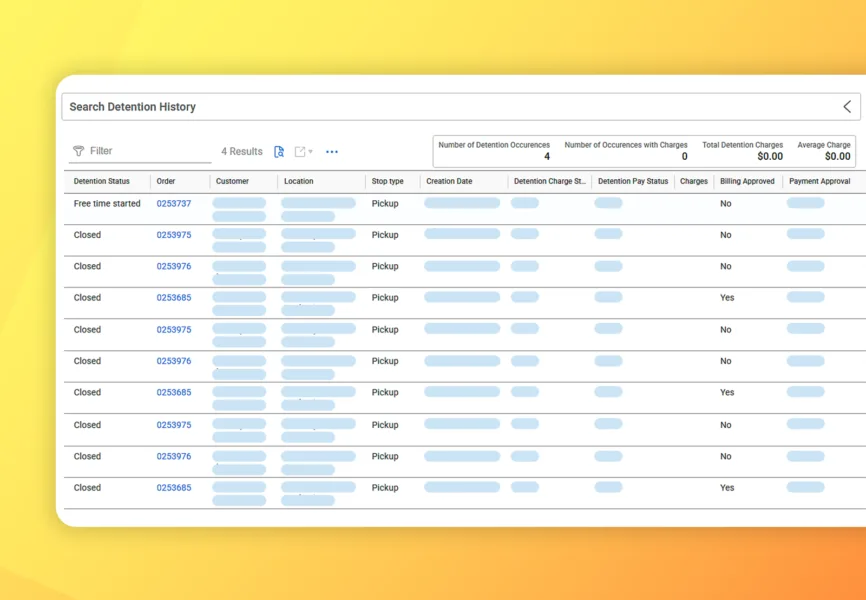
Task: Click the export icon in the toolbar
Action: pyautogui.click(x=300, y=151)
